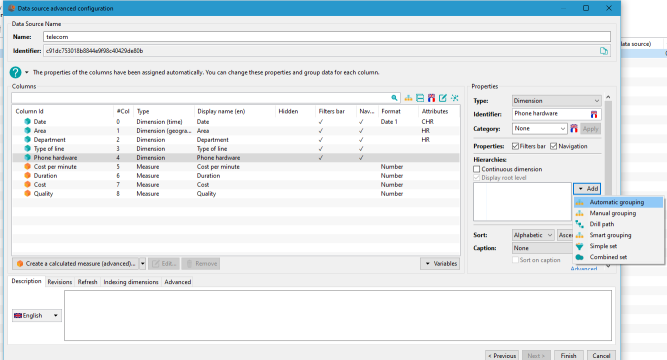Toggle the Filters bar checkbox in Properties

(x=515, y=146)
